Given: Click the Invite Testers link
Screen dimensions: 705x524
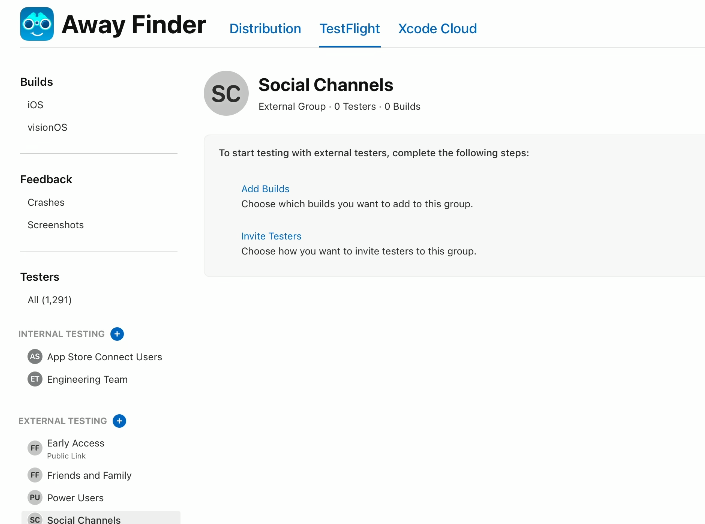Looking at the screenshot, I should [x=271, y=236].
